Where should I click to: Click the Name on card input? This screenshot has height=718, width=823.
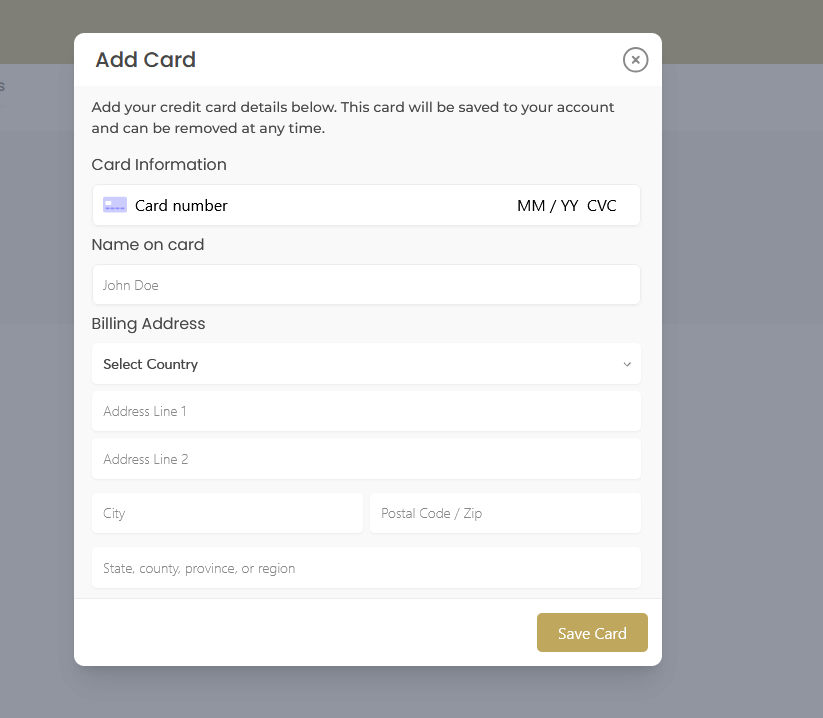point(366,284)
